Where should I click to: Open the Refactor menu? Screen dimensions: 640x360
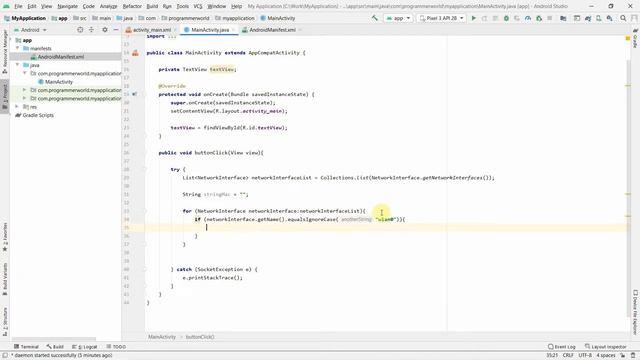132,6
